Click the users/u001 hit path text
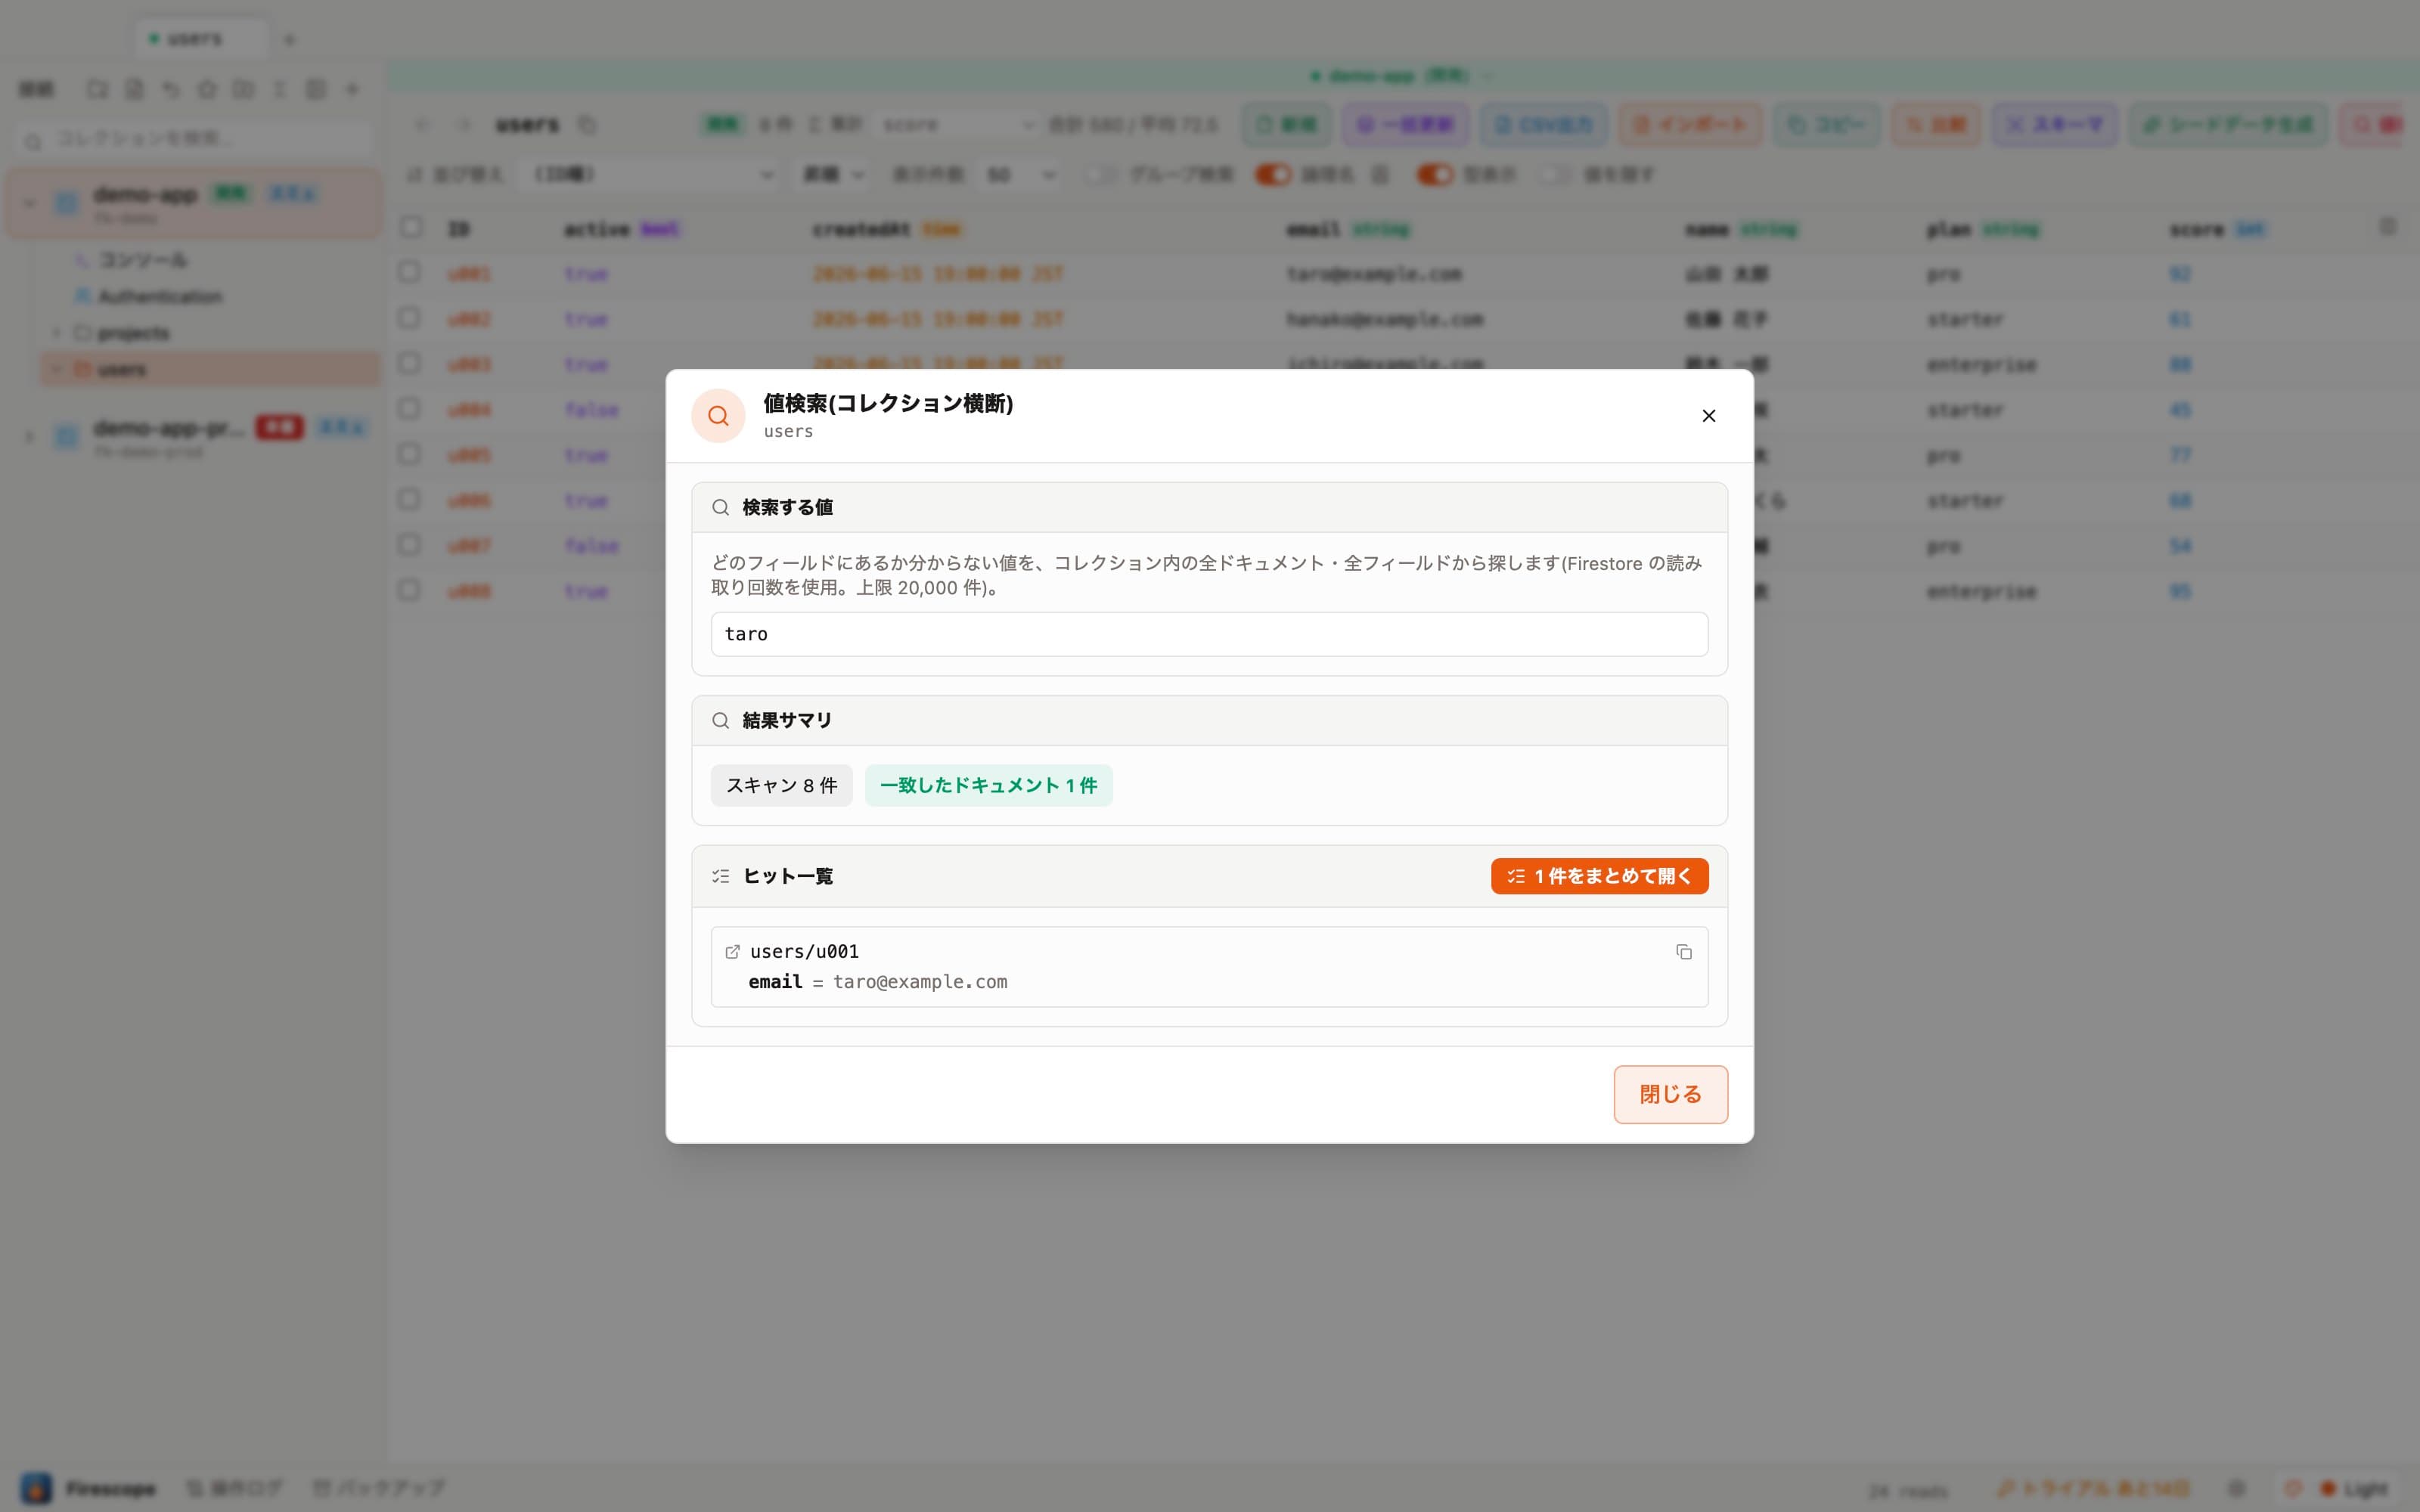 click(x=804, y=952)
